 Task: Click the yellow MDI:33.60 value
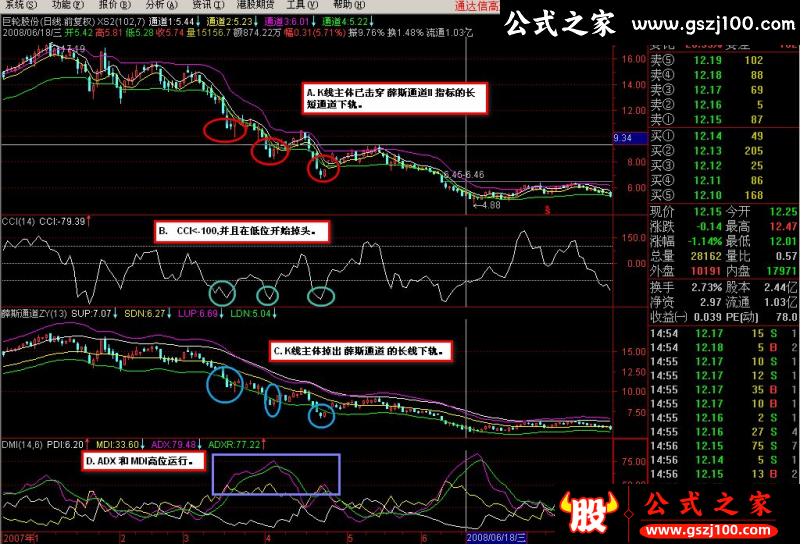click(117, 444)
